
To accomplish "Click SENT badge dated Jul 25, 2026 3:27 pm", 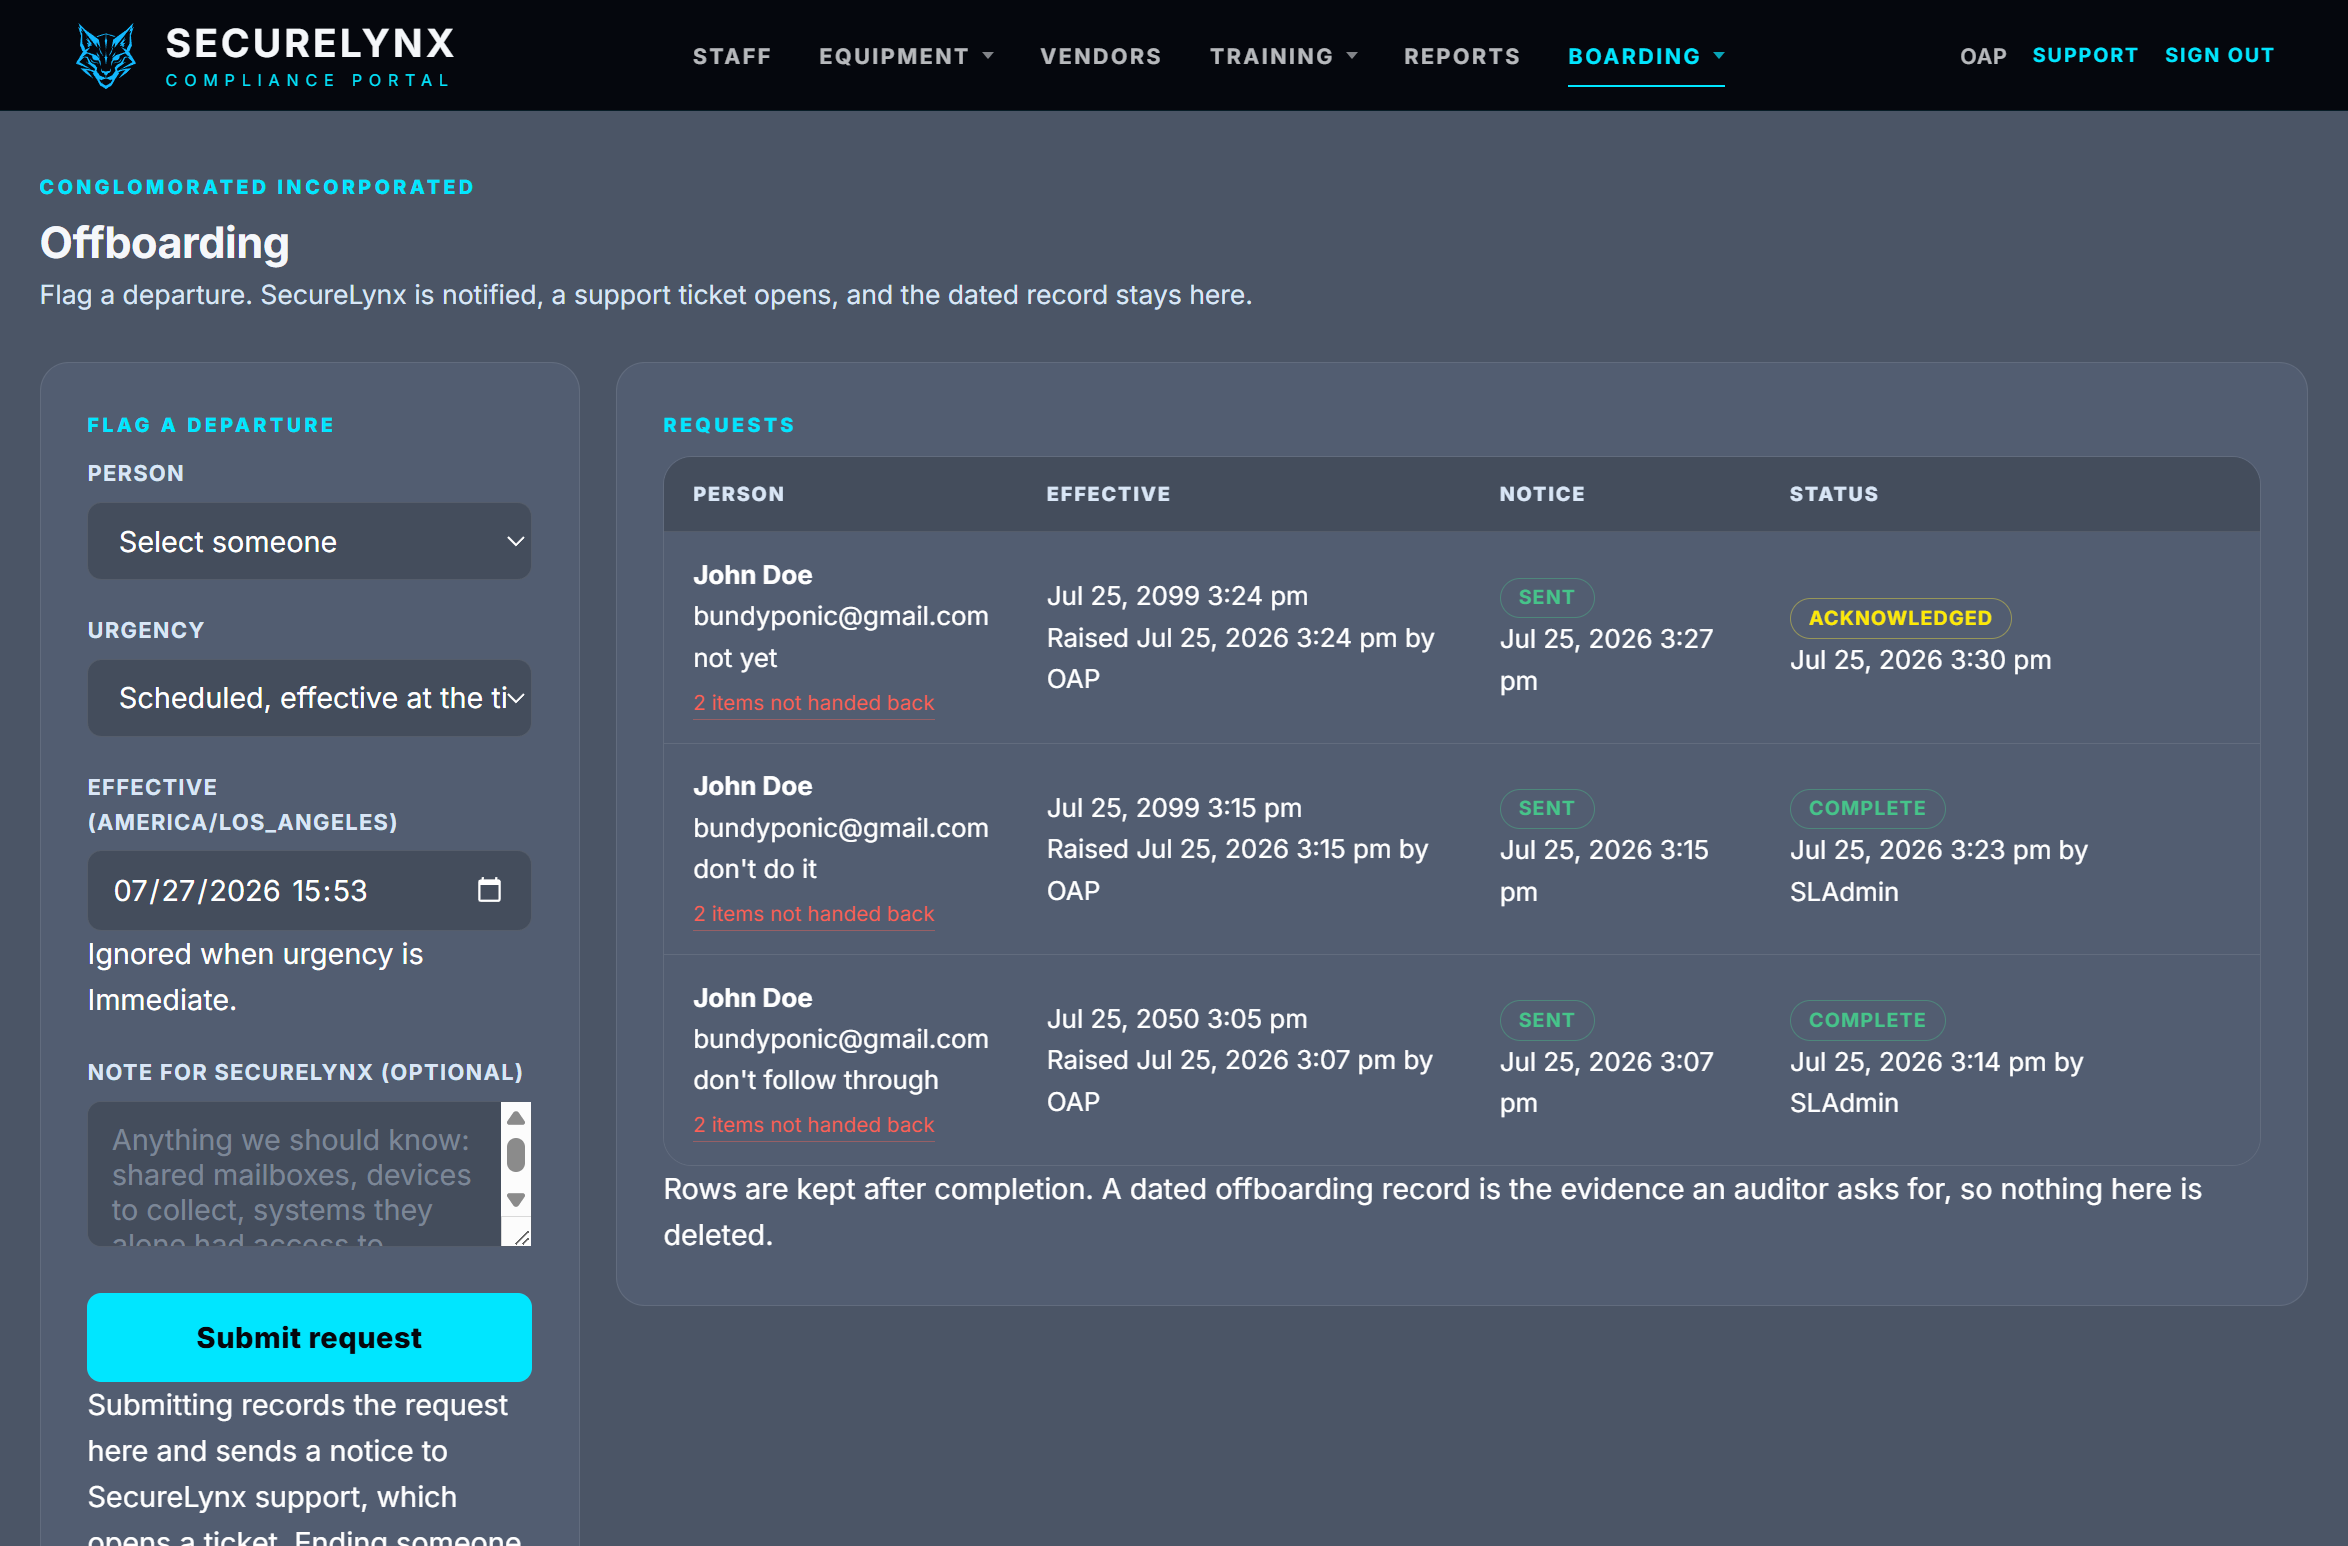I will coord(1546,597).
